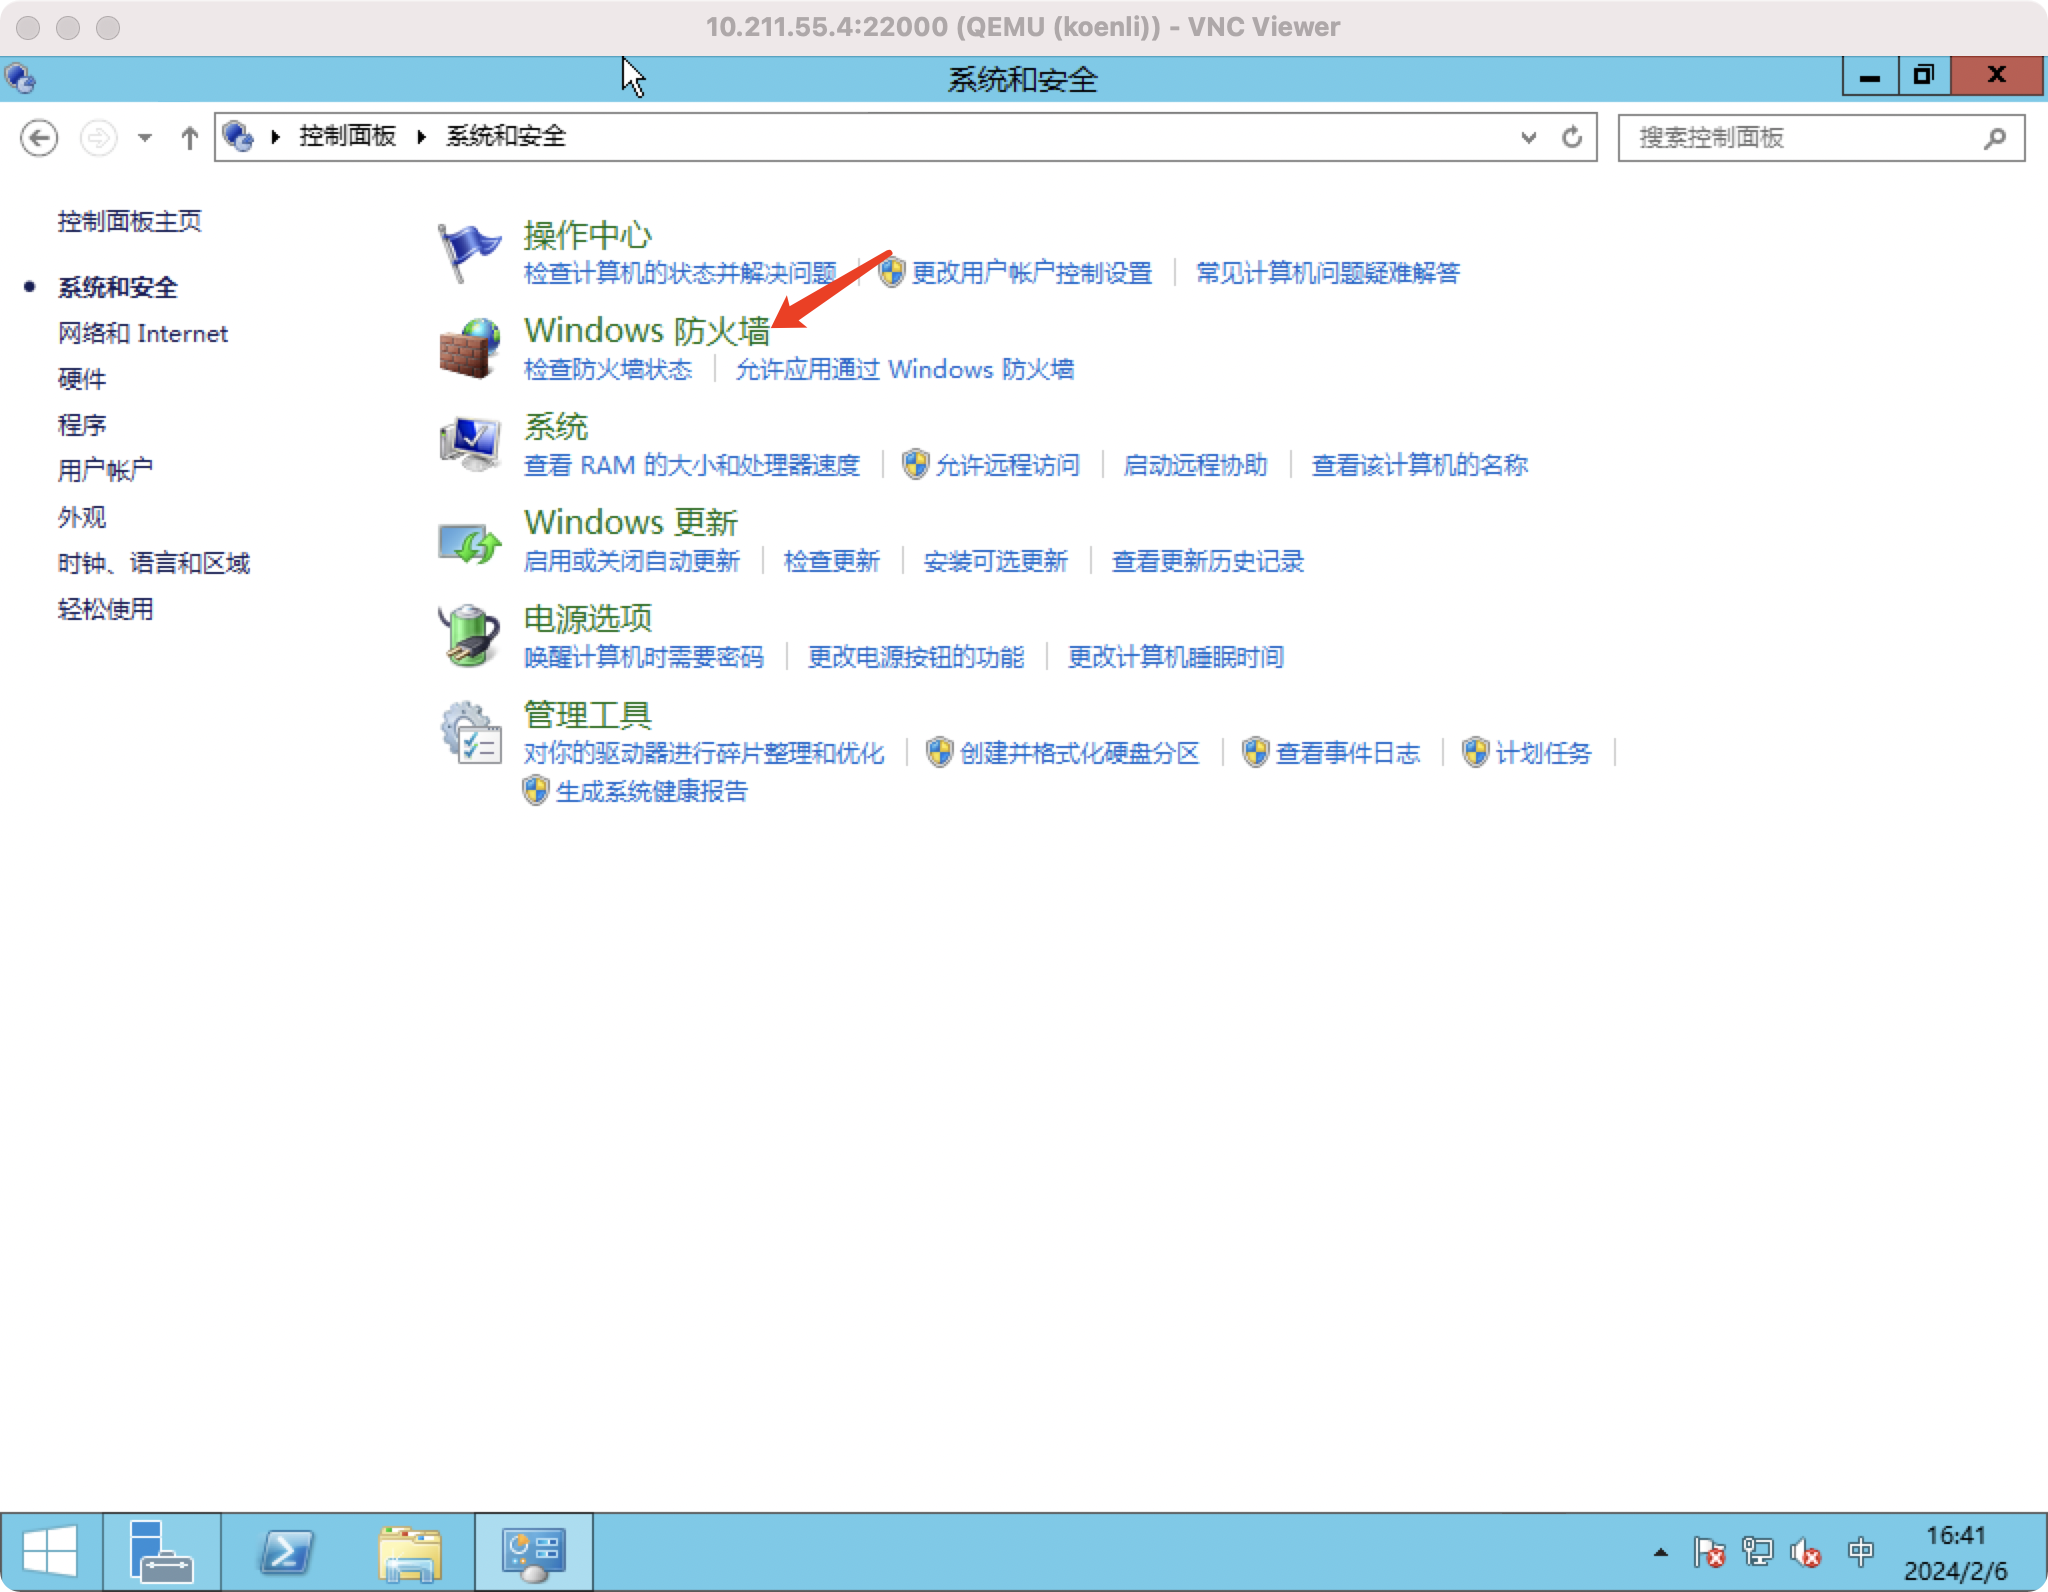
Task: Open Server Manager from the taskbar
Action: point(161,1551)
